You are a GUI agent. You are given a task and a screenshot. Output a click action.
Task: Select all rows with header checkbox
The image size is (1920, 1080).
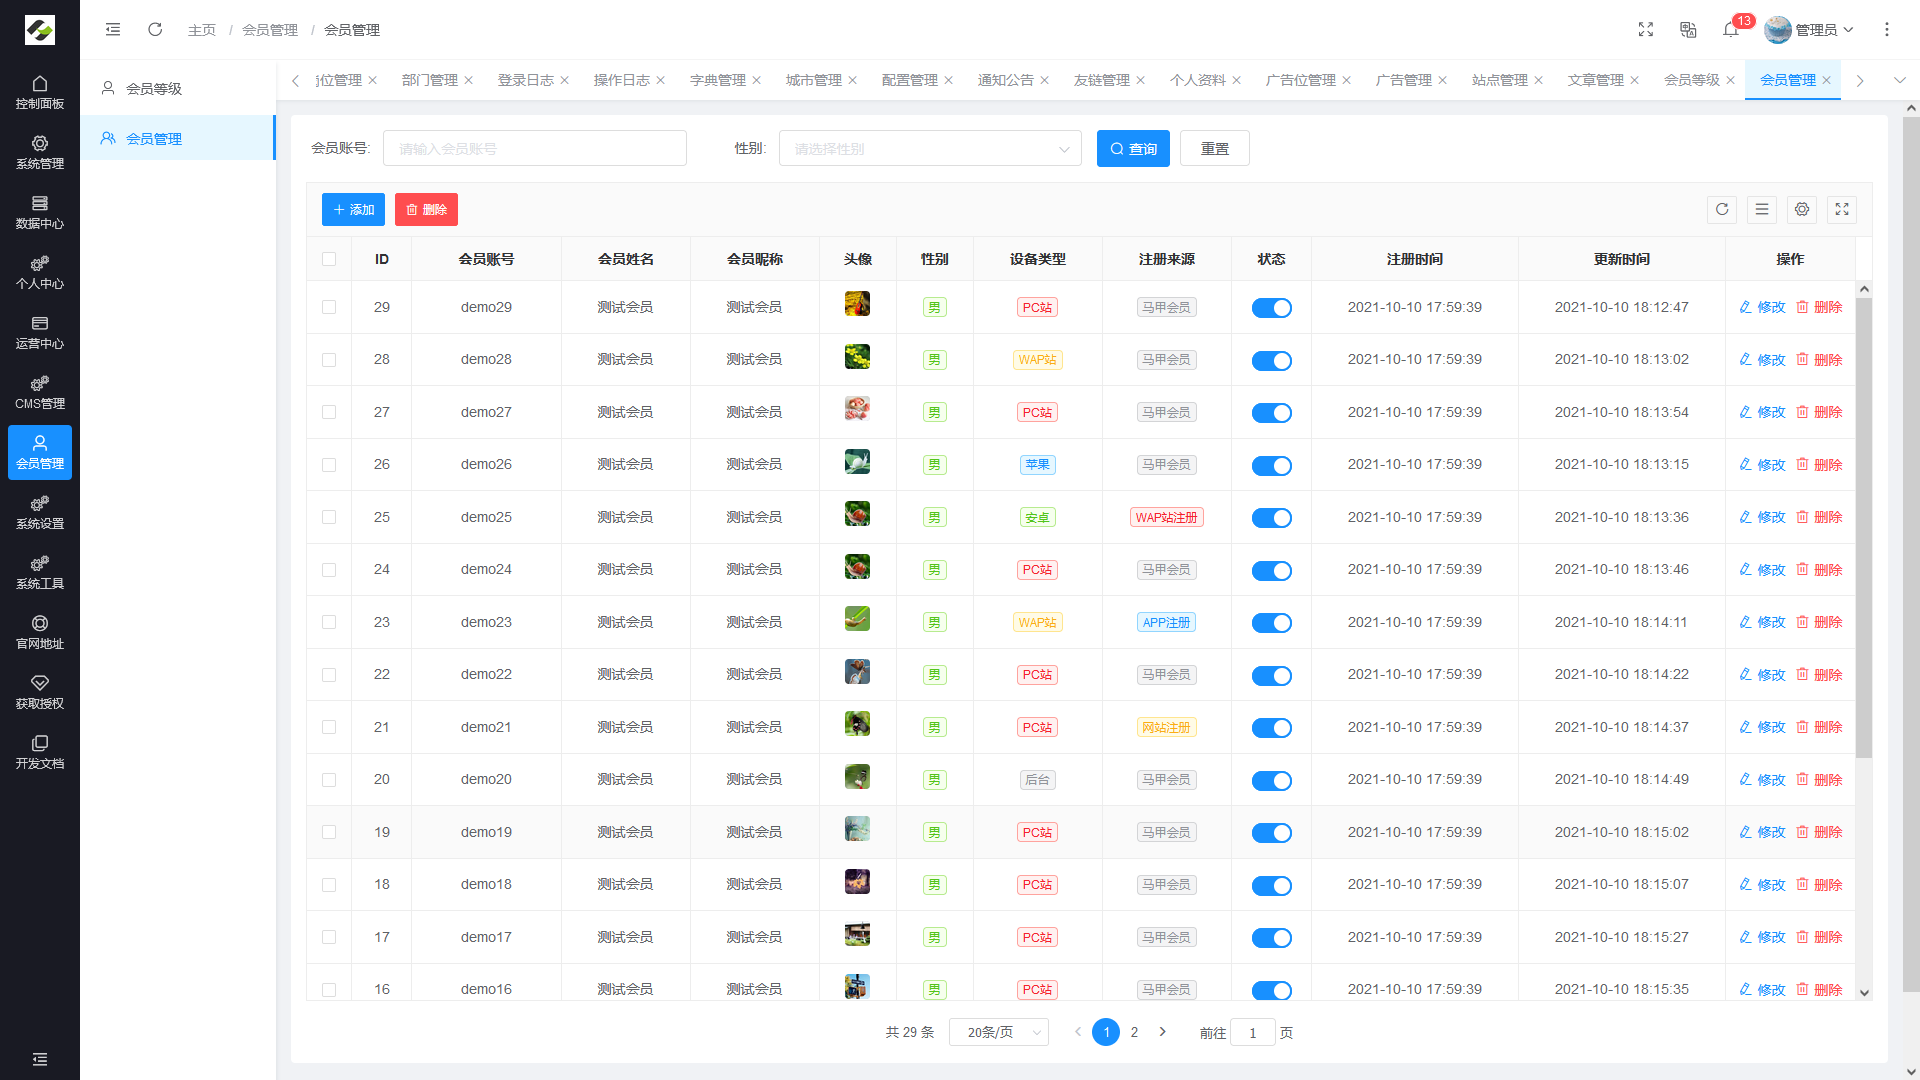click(329, 260)
